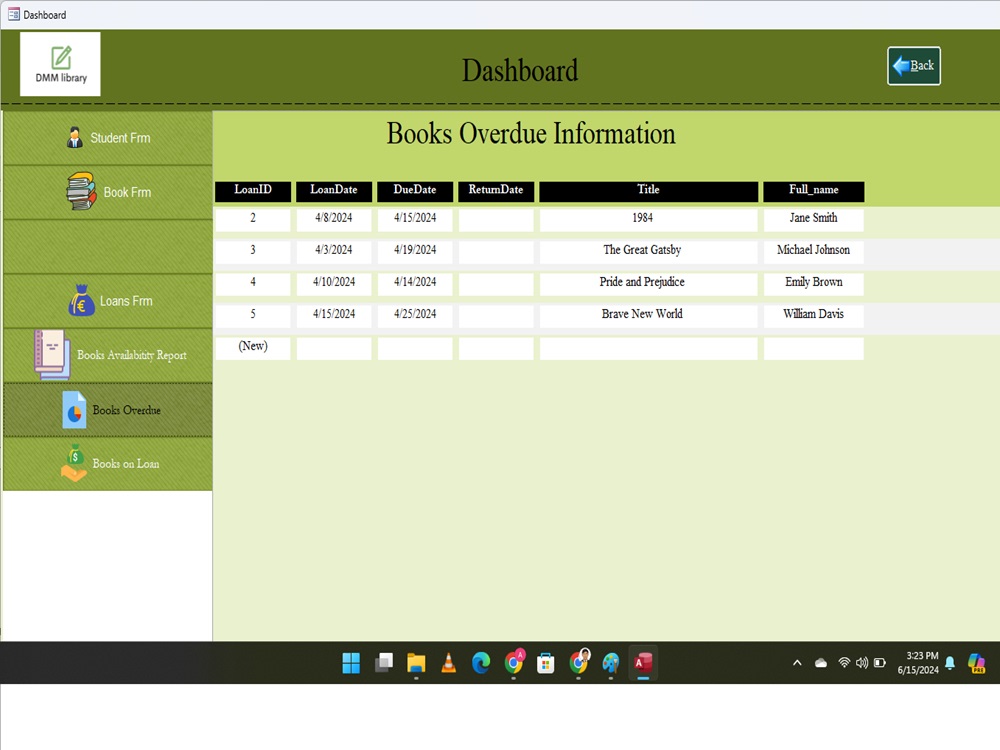Viewport: 1000px width, 750px height.
Task: Open Wi-Fi network settings icon
Action: (x=844, y=663)
